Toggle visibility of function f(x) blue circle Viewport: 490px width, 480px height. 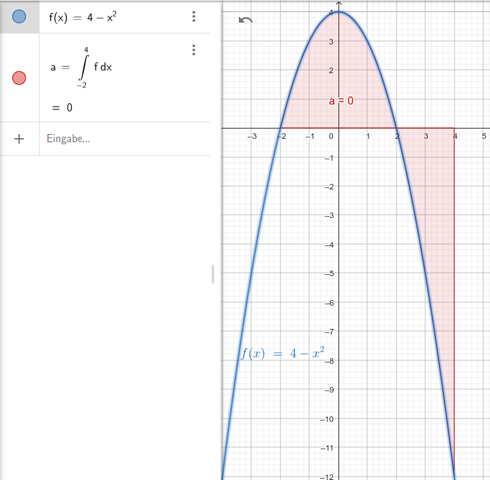(19, 16)
